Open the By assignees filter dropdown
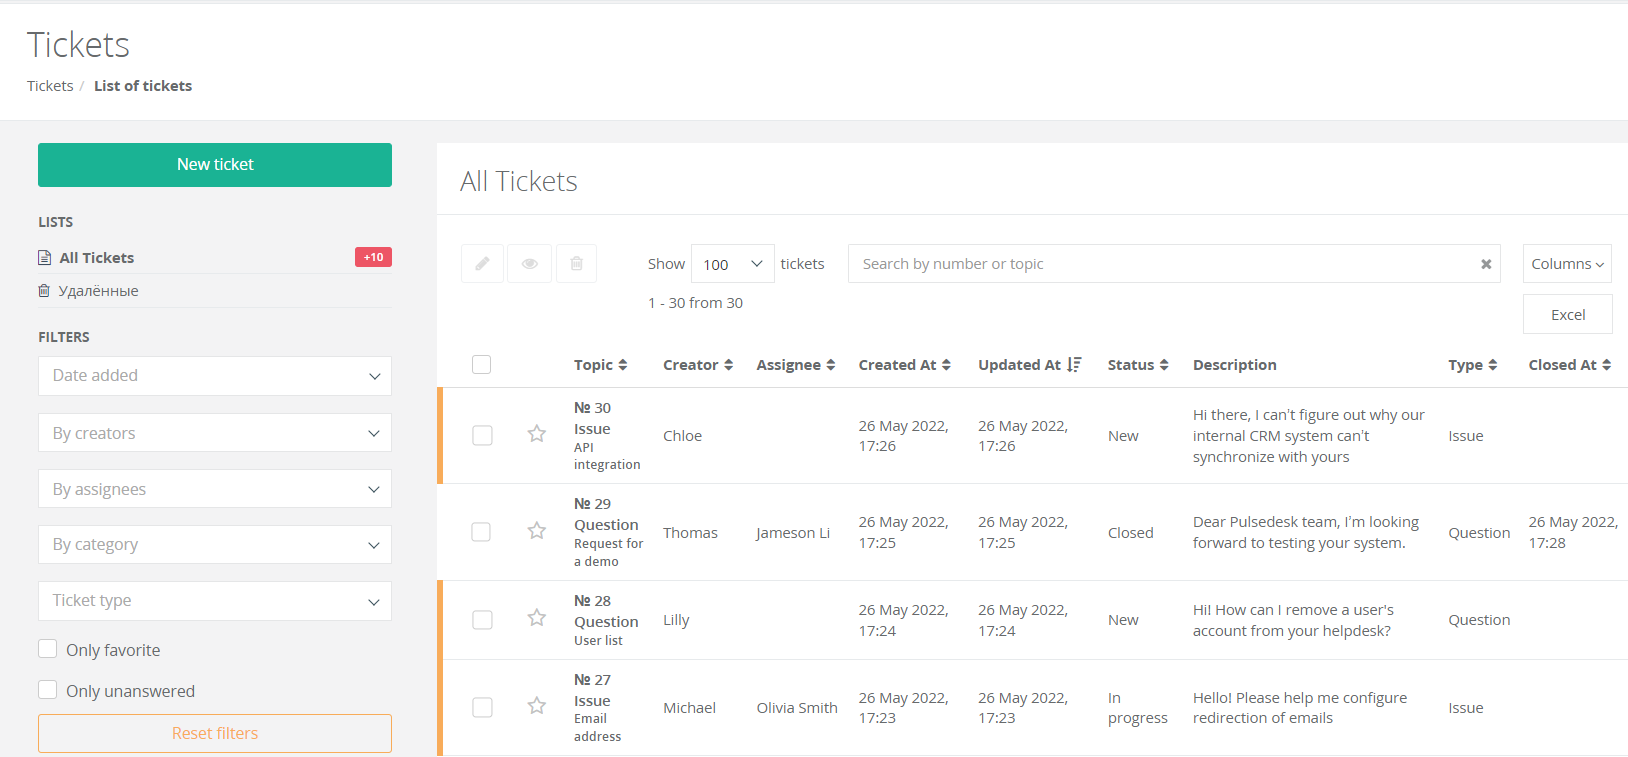The height and width of the screenshot is (757, 1628). click(215, 489)
